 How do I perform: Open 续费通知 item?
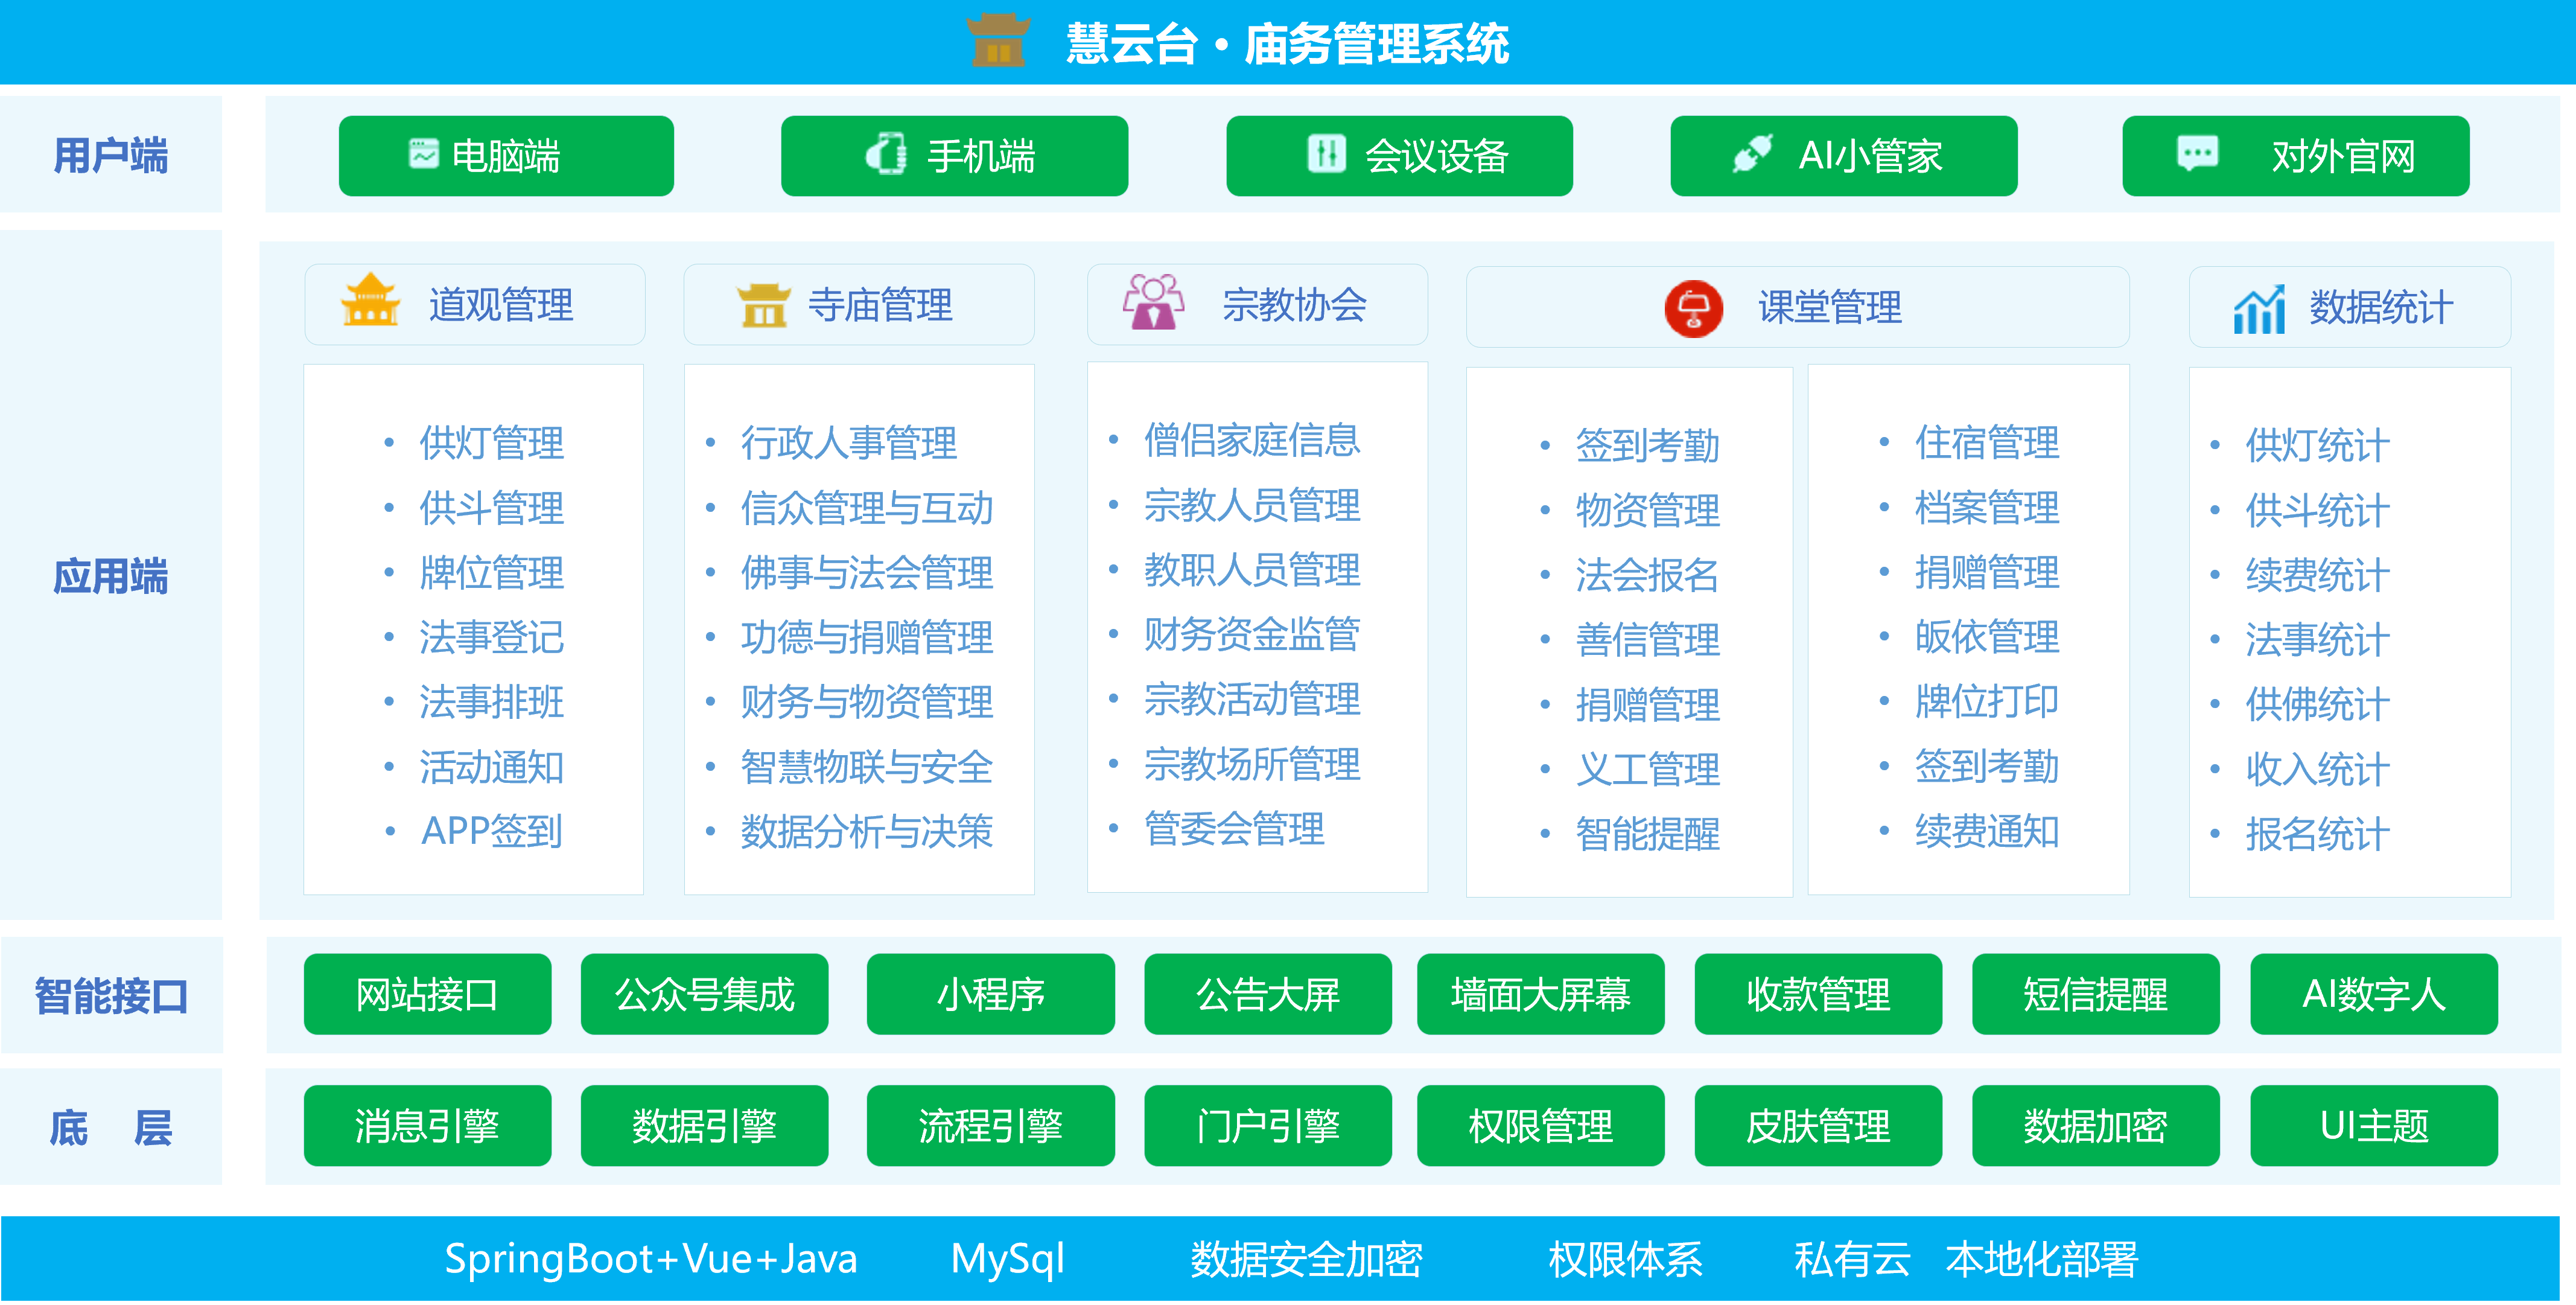pos(1987,831)
